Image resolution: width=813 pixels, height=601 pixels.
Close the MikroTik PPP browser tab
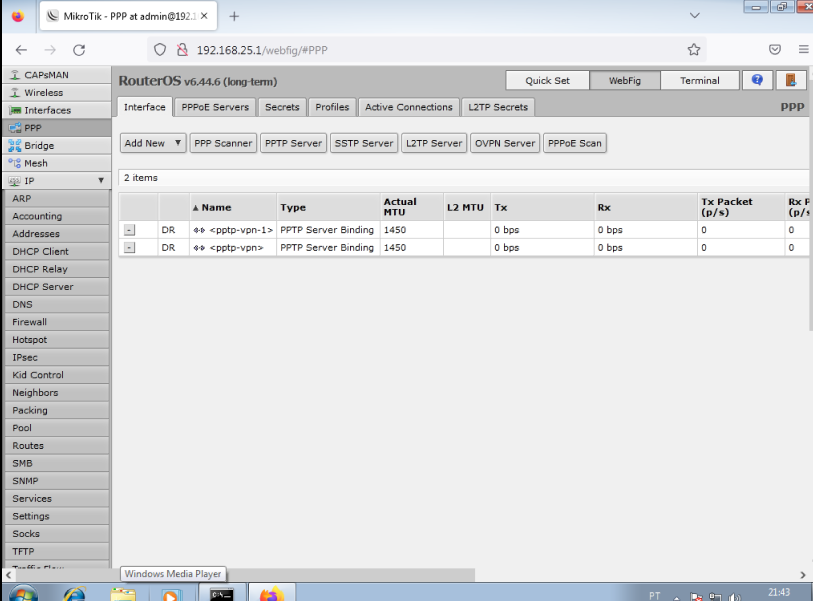click(x=204, y=16)
